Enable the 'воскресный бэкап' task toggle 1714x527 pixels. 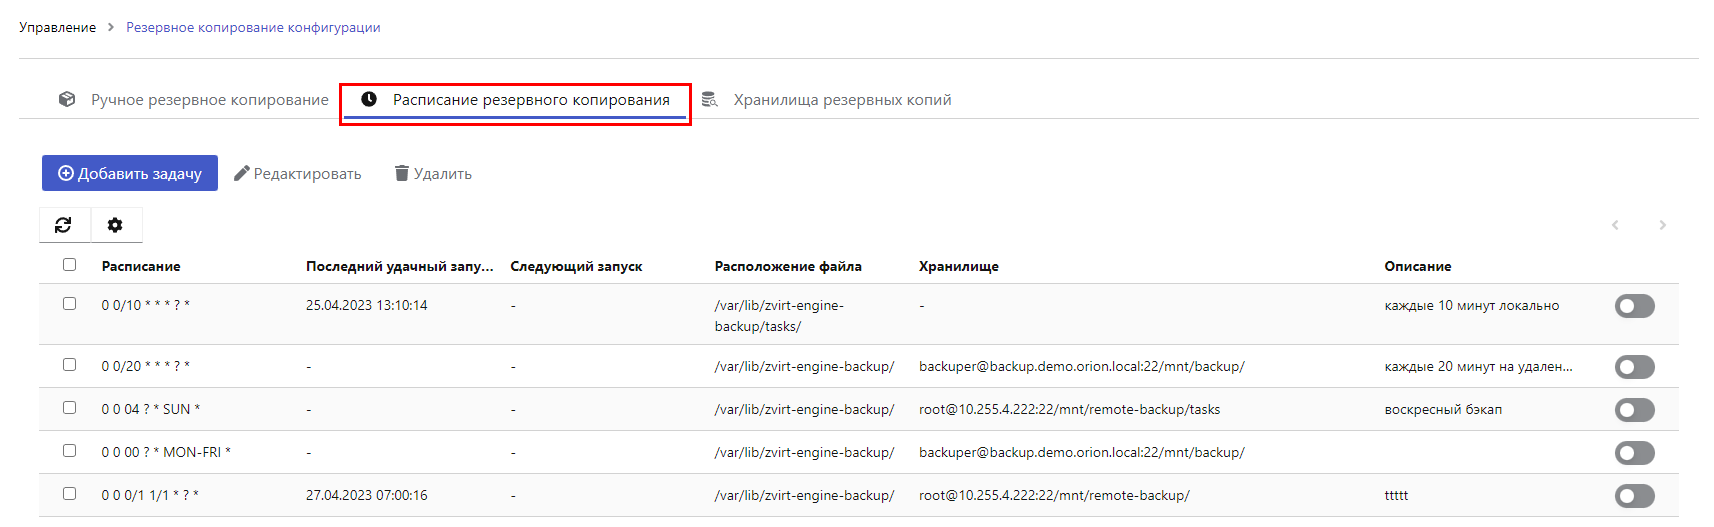[x=1634, y=410]
